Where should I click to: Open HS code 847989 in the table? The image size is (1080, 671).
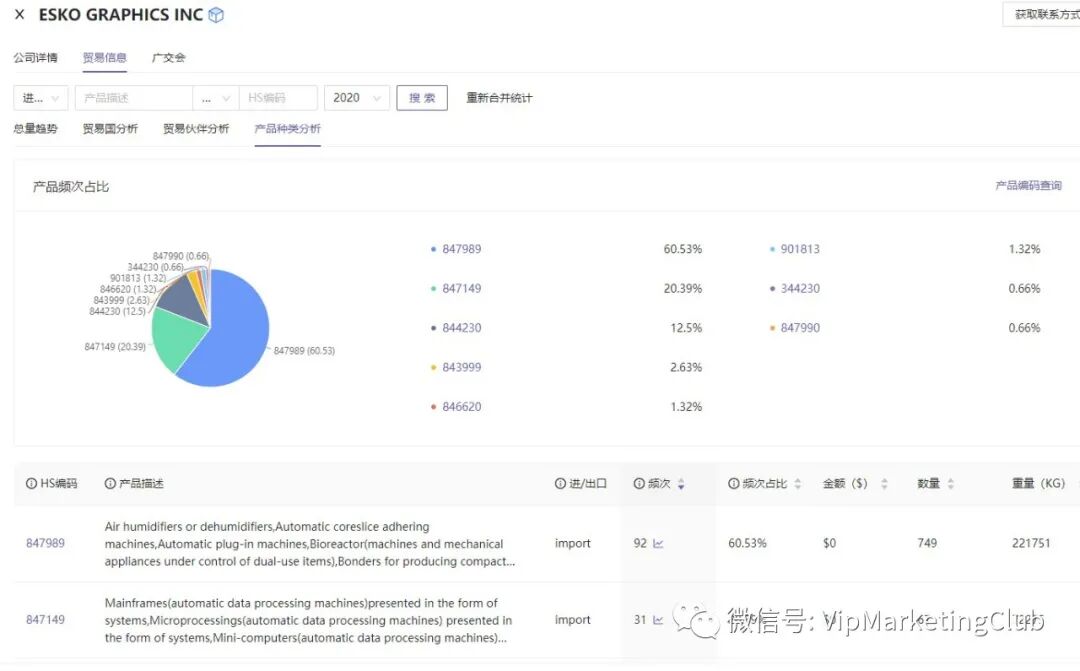click(45, 543)
